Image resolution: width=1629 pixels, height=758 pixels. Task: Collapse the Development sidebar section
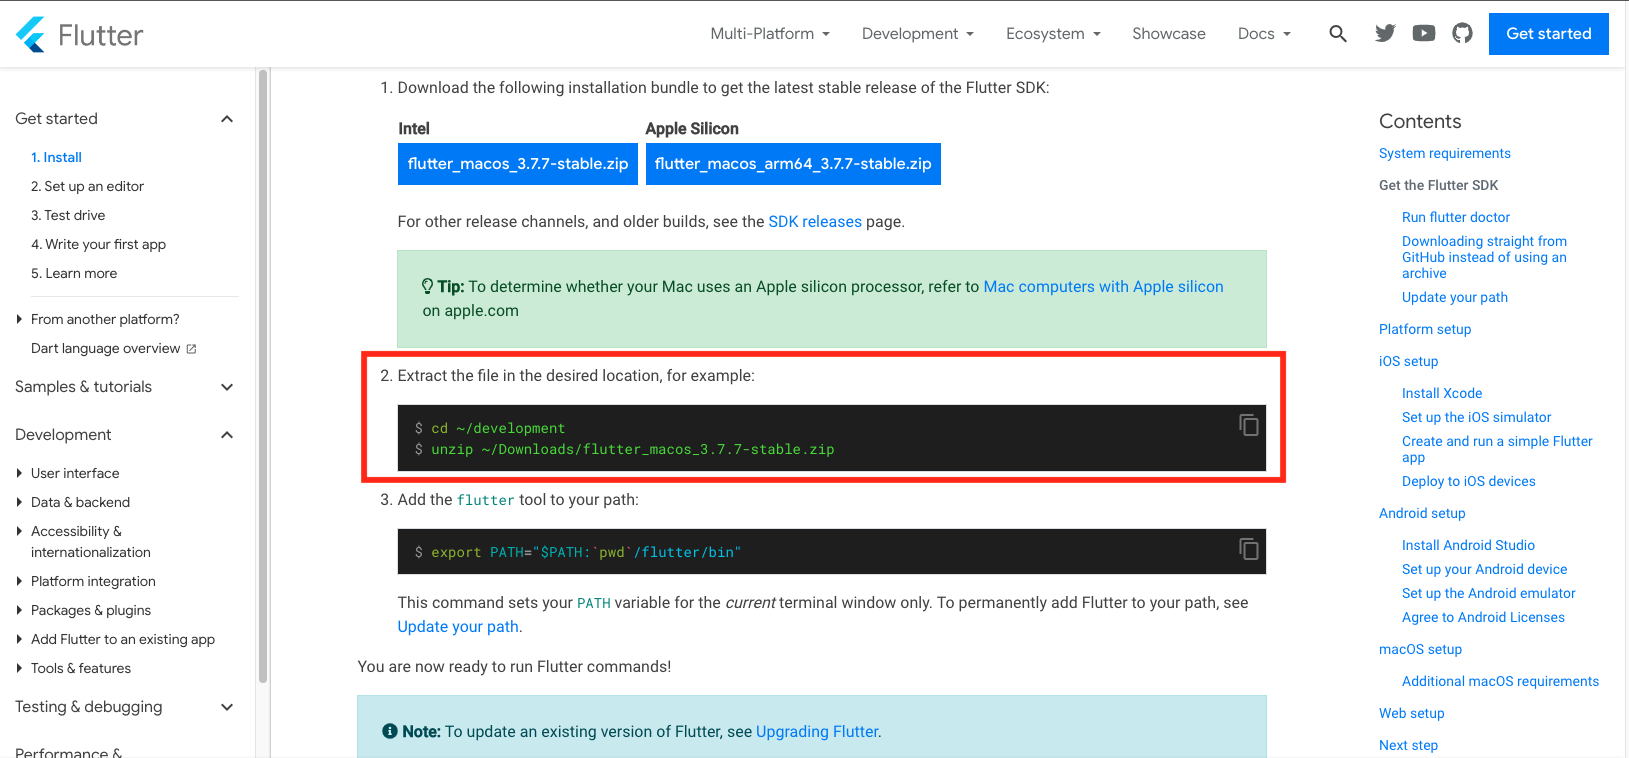[227, 435]
